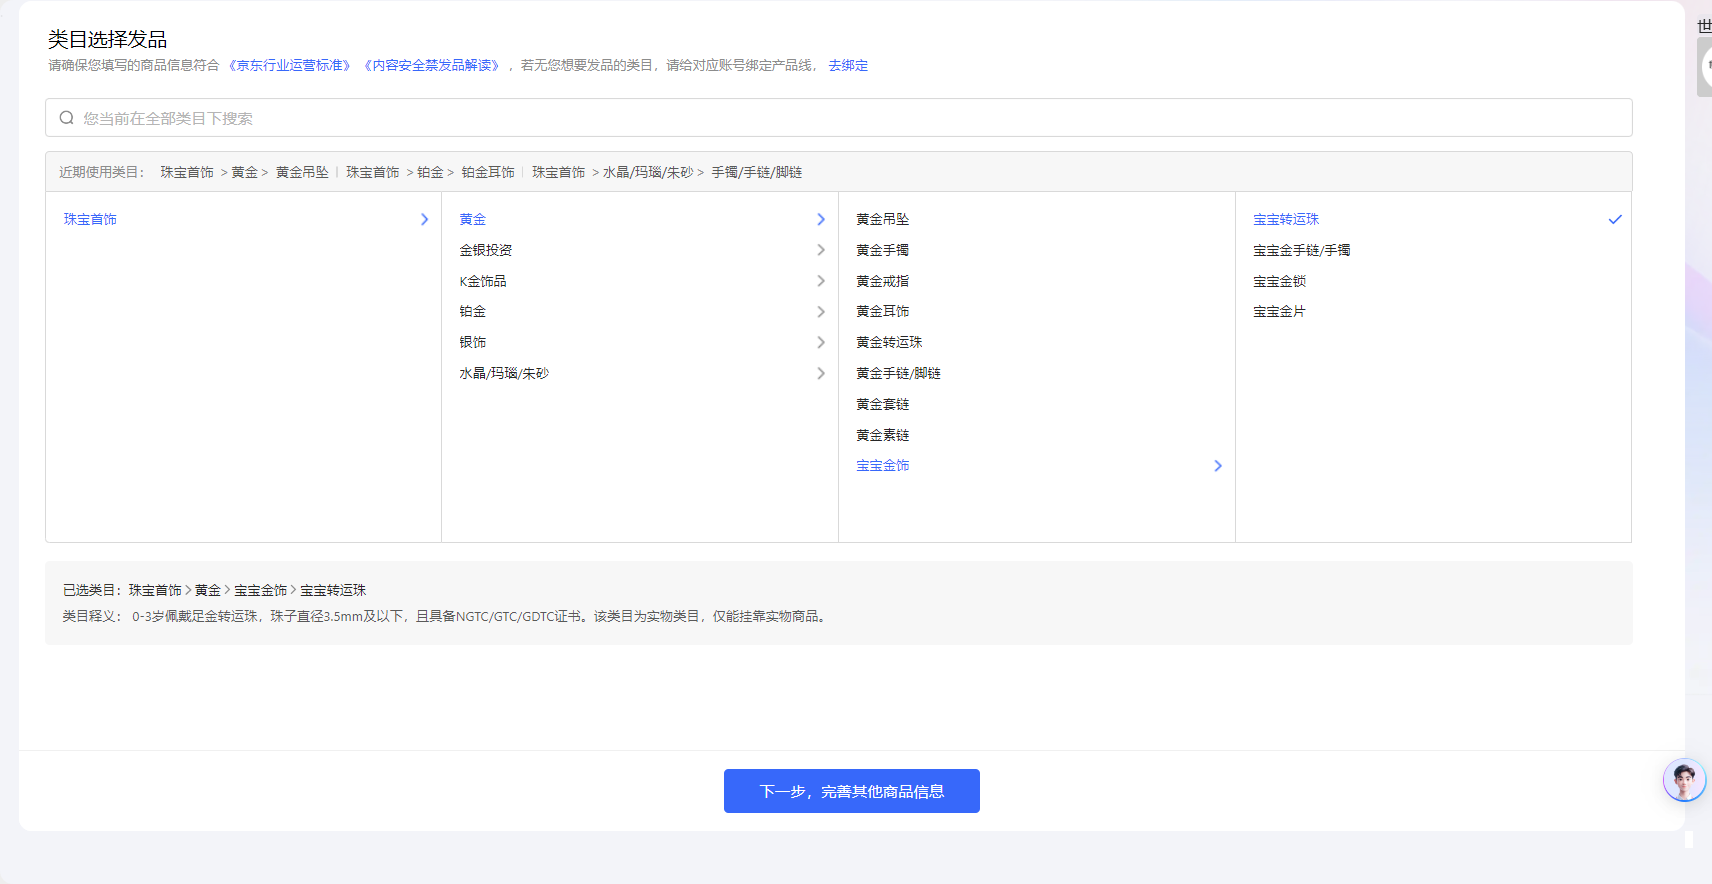The height and width of the screenshot is (884, 1712).
Task: Click the chevron beside 银饰
Action: (x=821, y=343)
